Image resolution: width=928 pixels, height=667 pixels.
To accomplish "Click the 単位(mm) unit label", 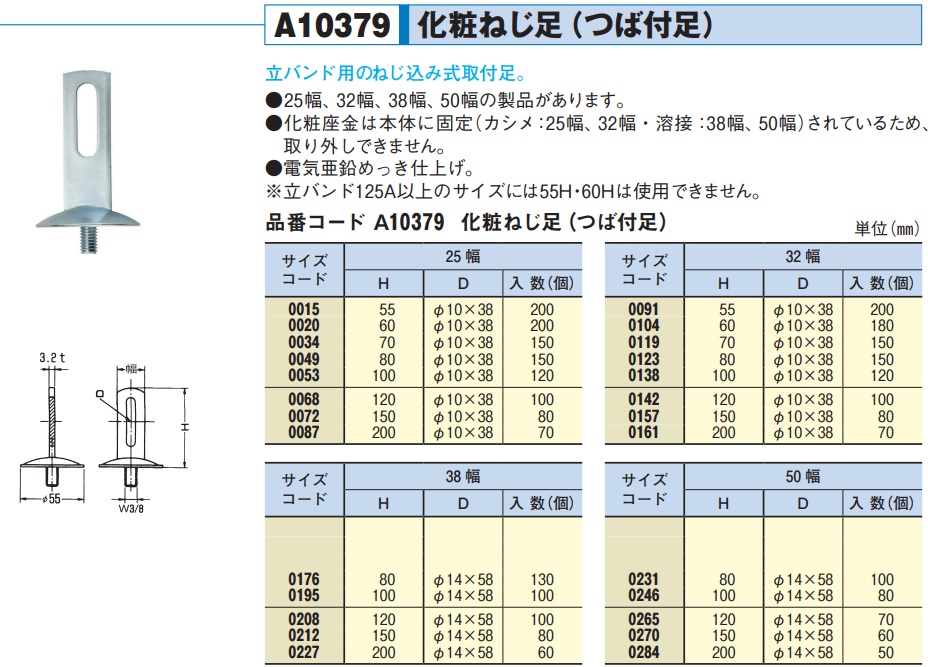I will click(x=886, y=228).
